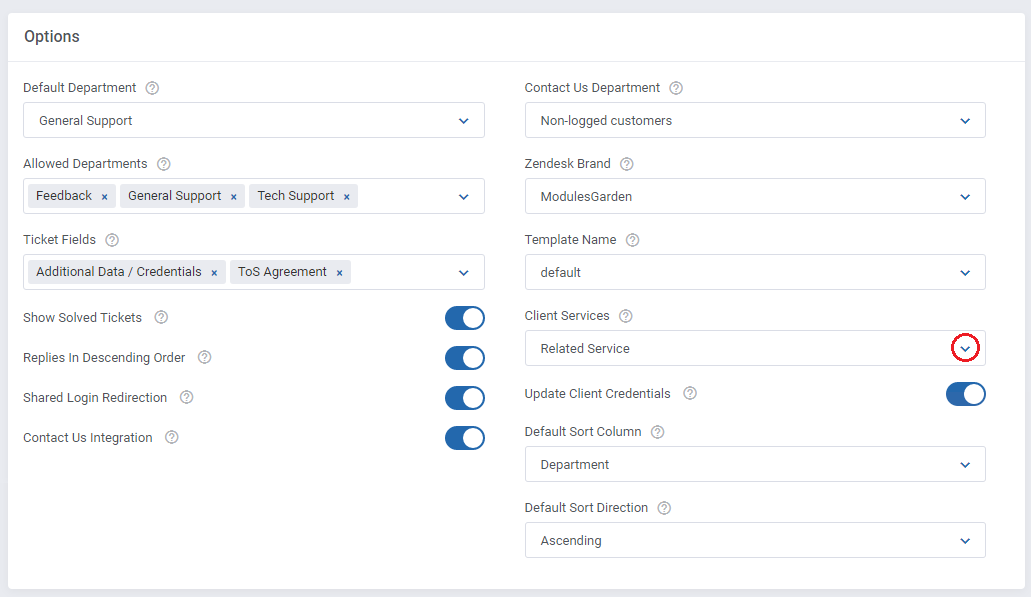Open help tooltip for Default Department
Image resolution: width=1031 pixels, height=597 pixels.
tap(152, 88)
